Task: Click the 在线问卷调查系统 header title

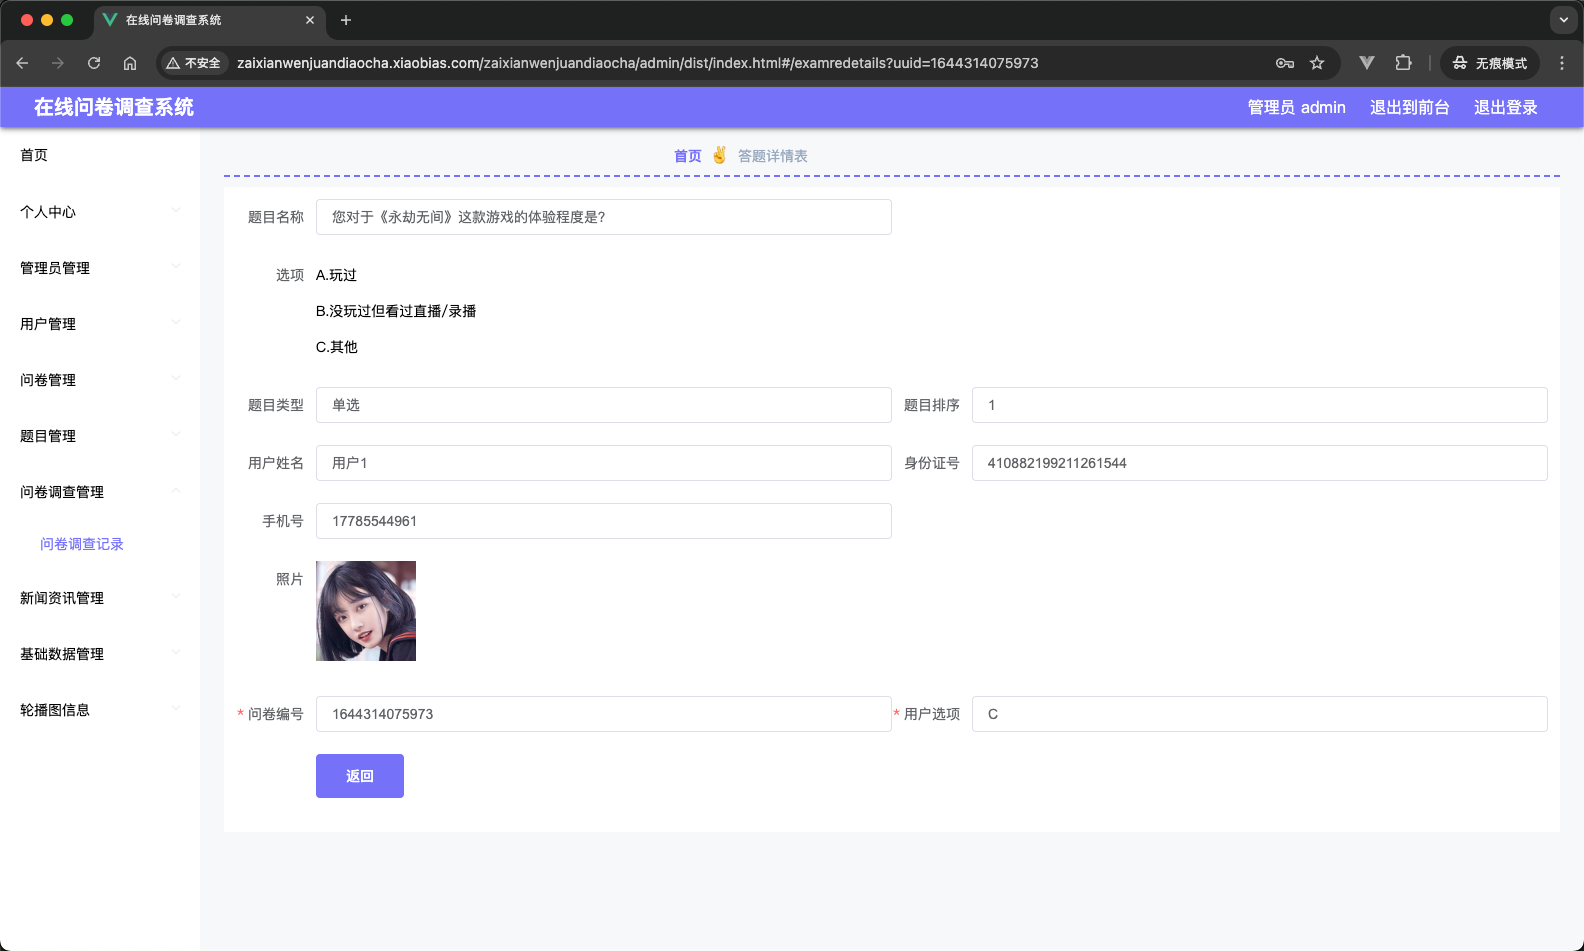Action: point(114,107)
